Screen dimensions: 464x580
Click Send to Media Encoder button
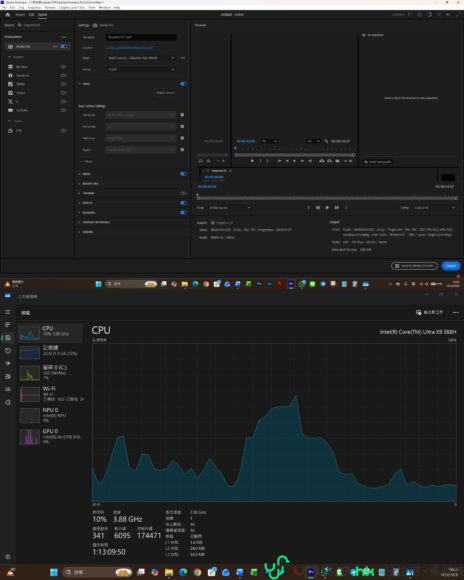coord(414,266)
